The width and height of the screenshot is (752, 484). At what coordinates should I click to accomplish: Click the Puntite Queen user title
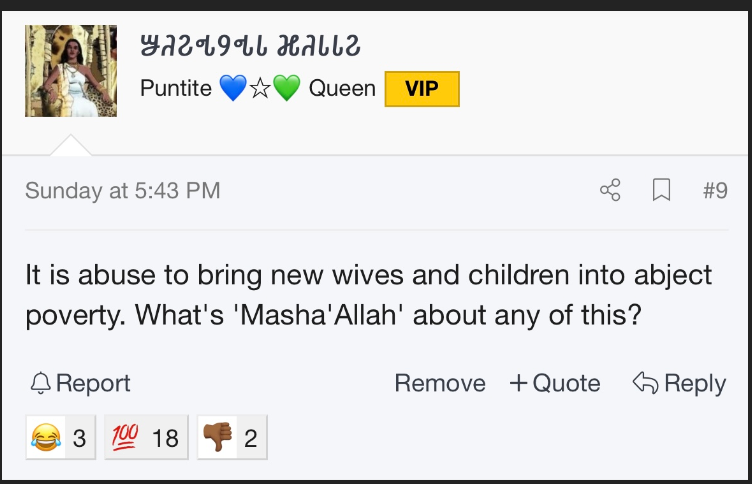[x=258, y=88]
